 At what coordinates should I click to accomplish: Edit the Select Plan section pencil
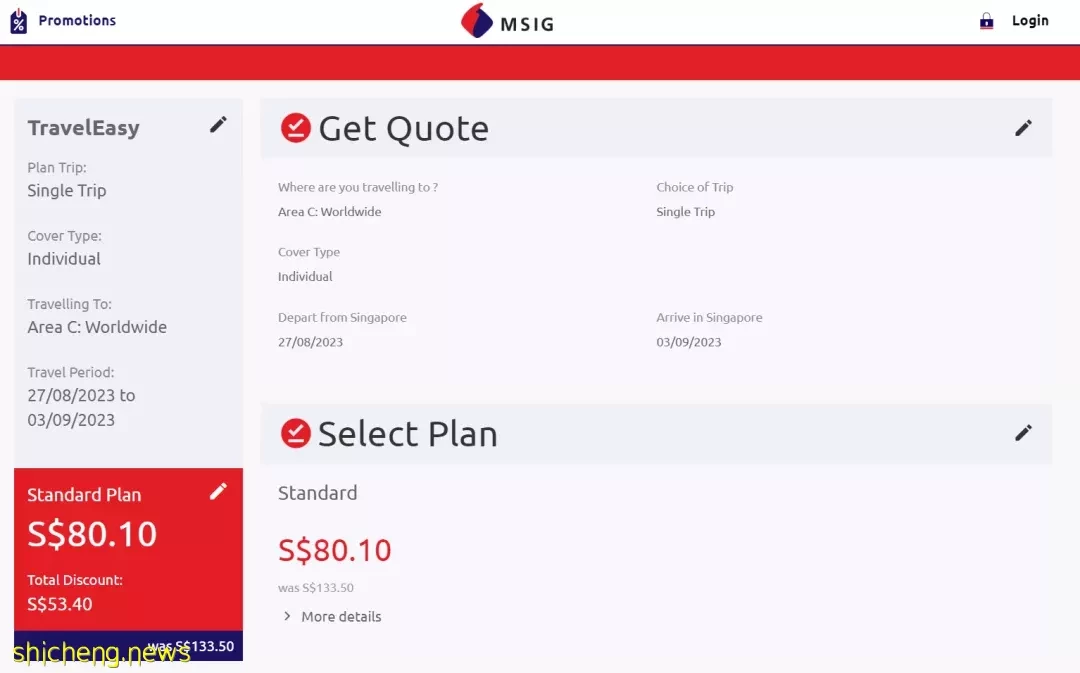(1024, 433)
